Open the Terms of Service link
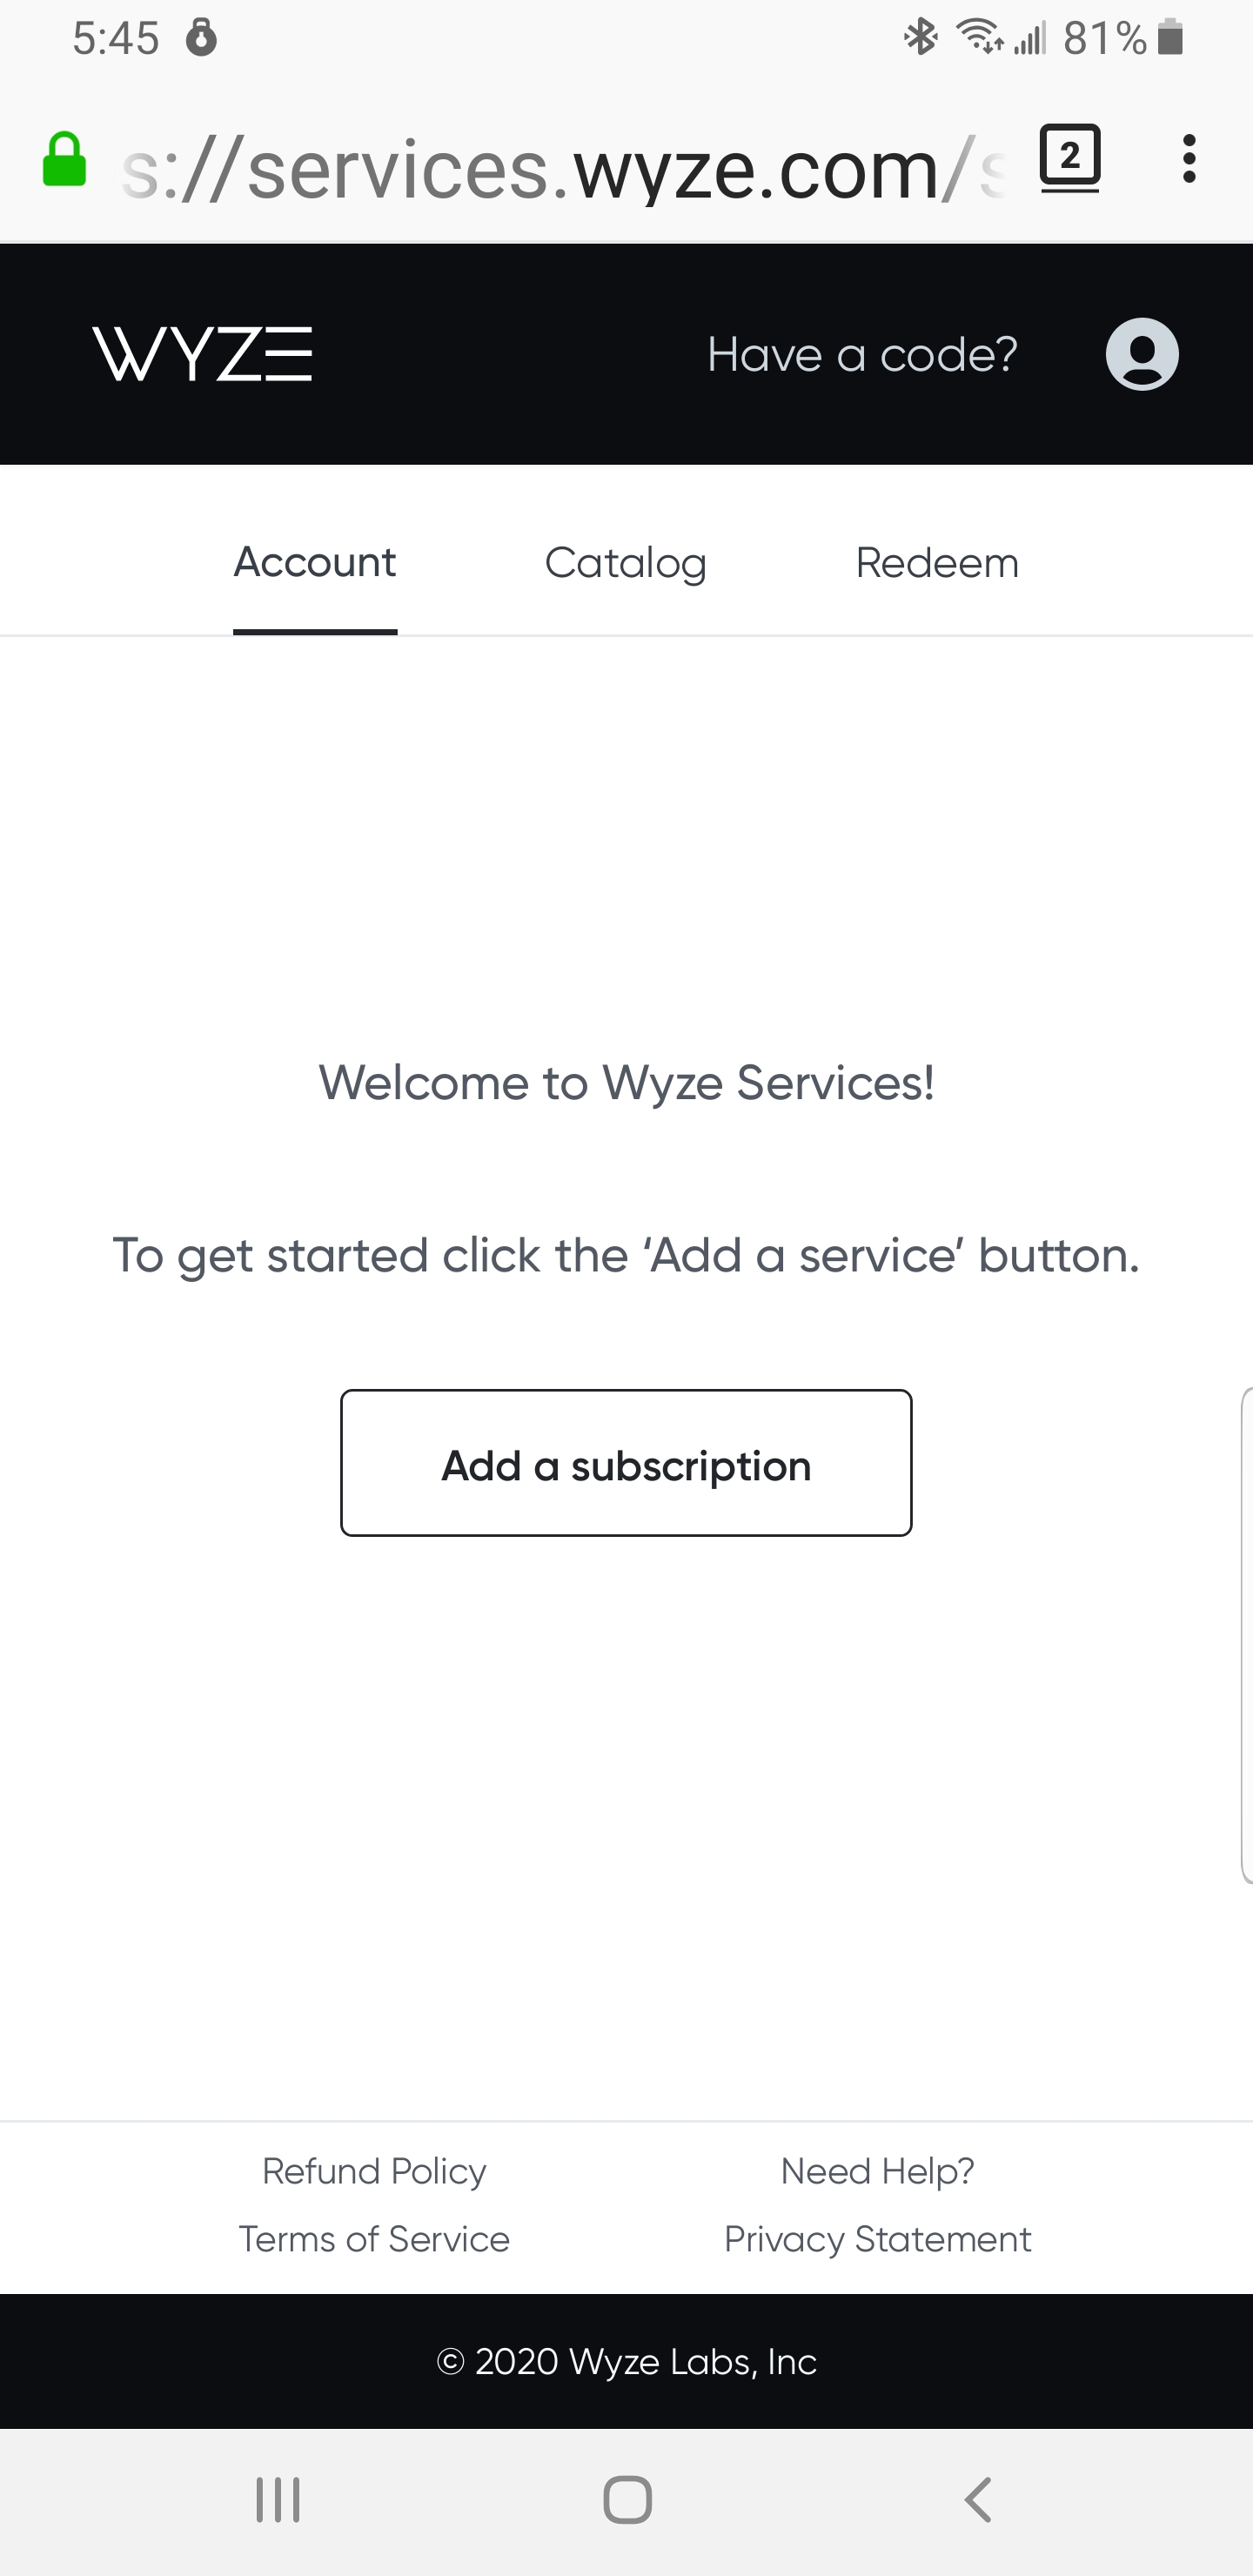This screenshot has height=2576, width=1253. tap(374, 2239)
